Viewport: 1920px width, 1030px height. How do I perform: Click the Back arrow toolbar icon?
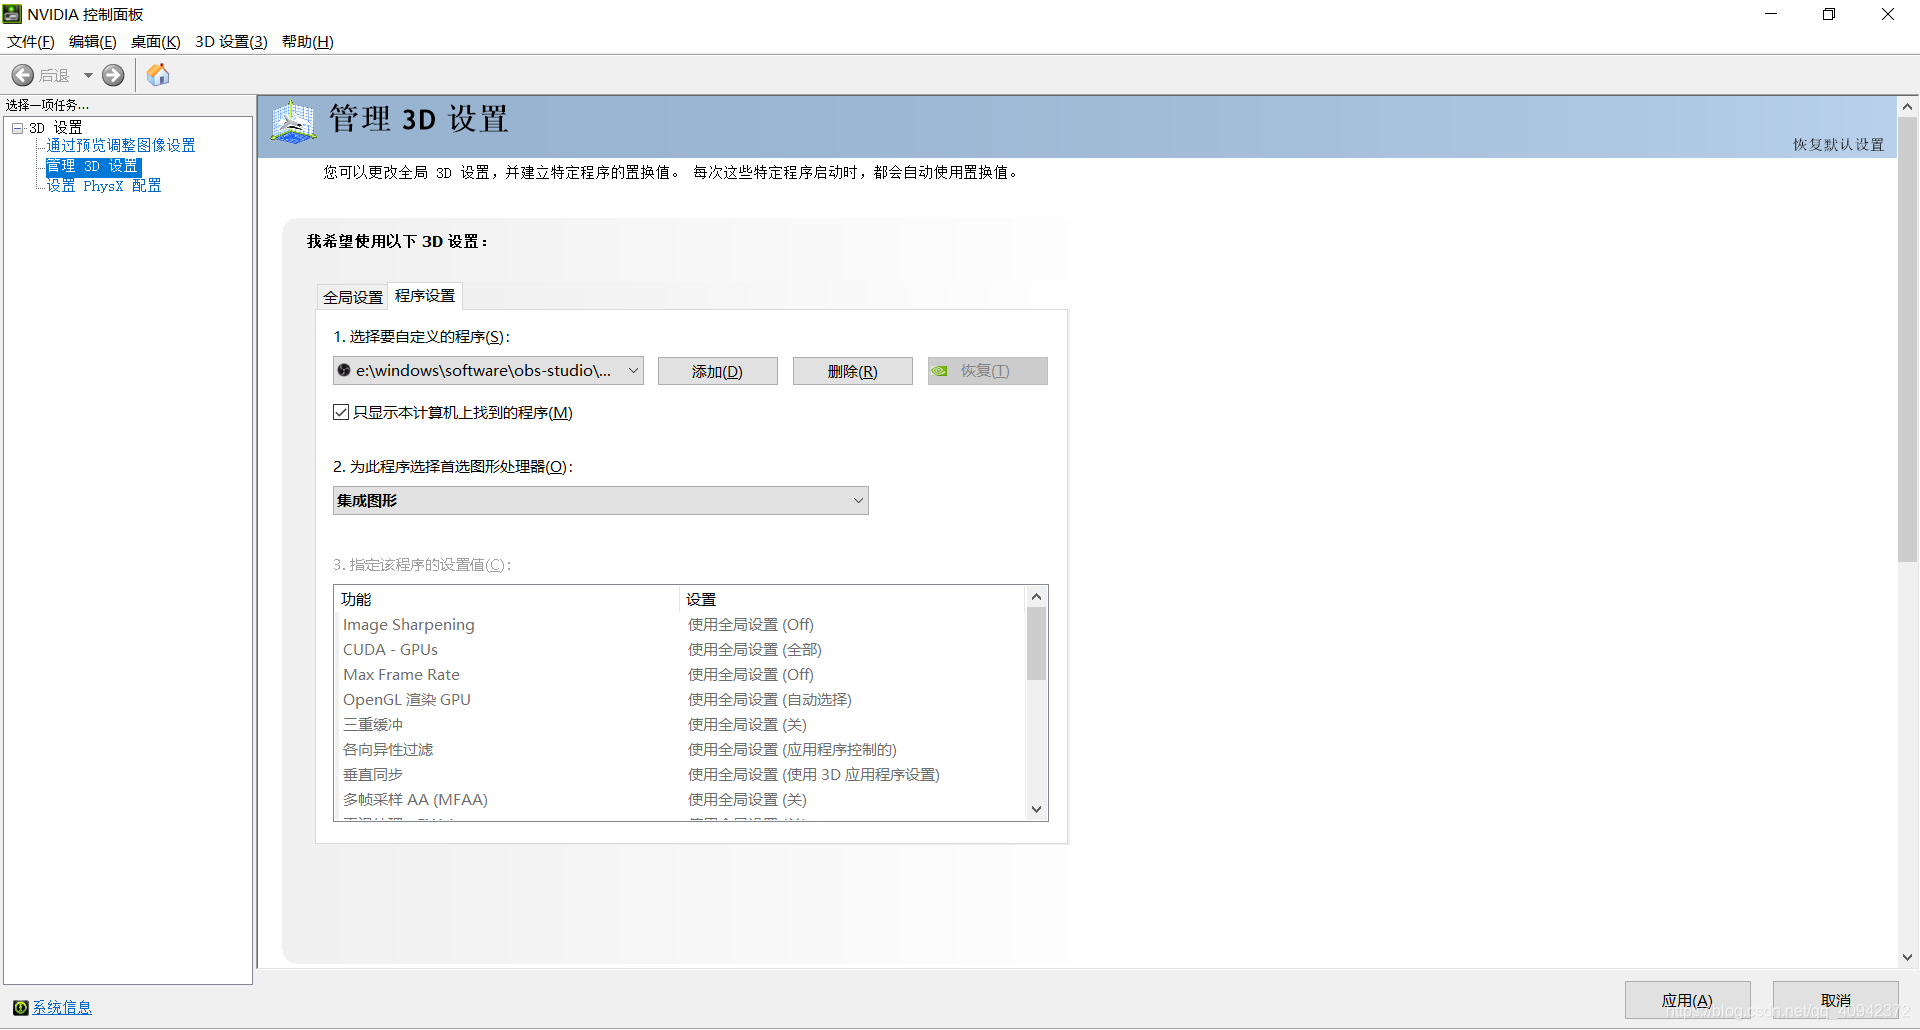tap(23, 75)
